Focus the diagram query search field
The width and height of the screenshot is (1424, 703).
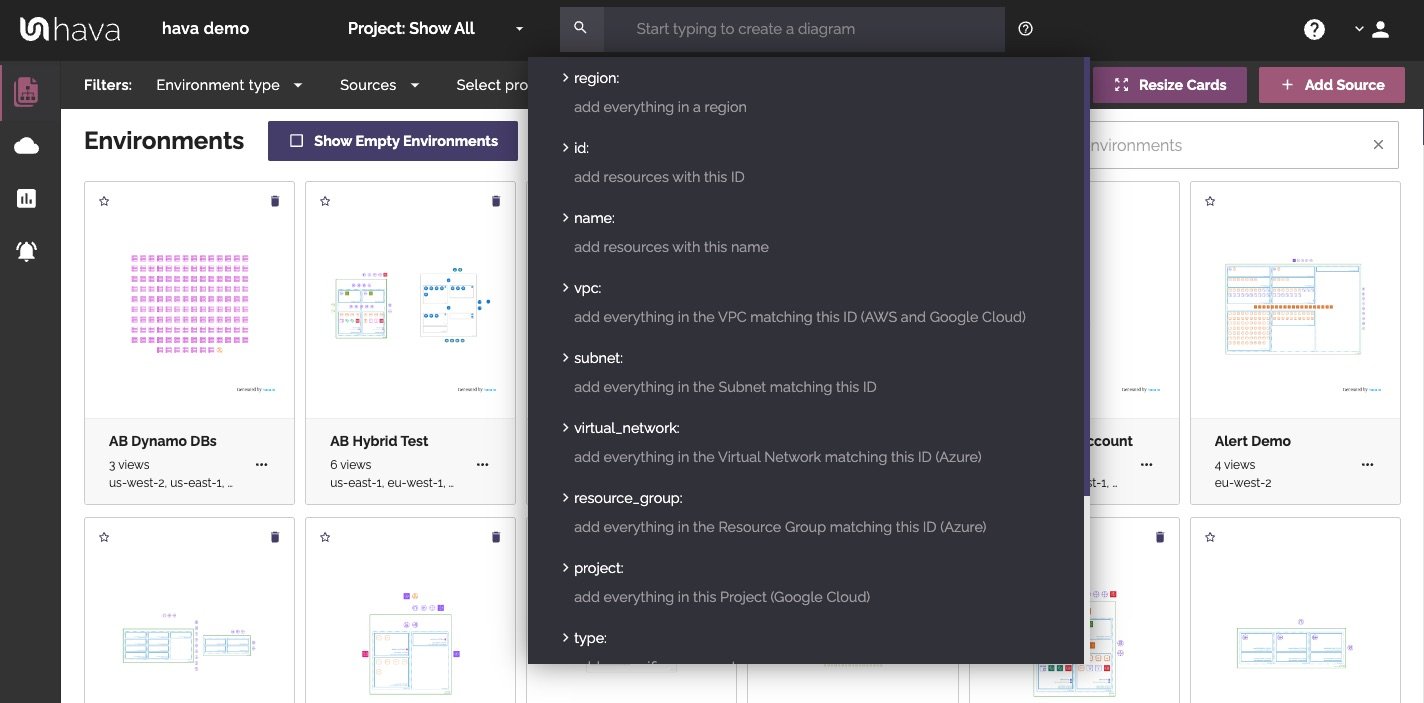point(804,29)
